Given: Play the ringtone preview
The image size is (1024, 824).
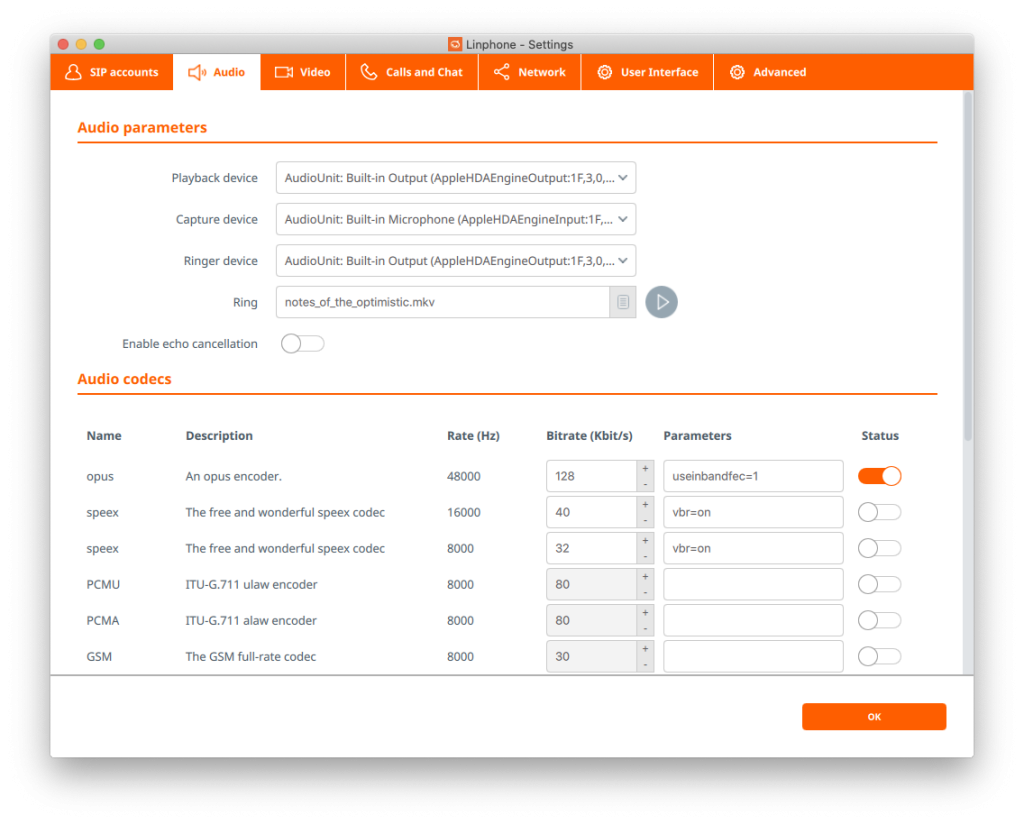Looking at the screenshot, I should pos(661,302).
